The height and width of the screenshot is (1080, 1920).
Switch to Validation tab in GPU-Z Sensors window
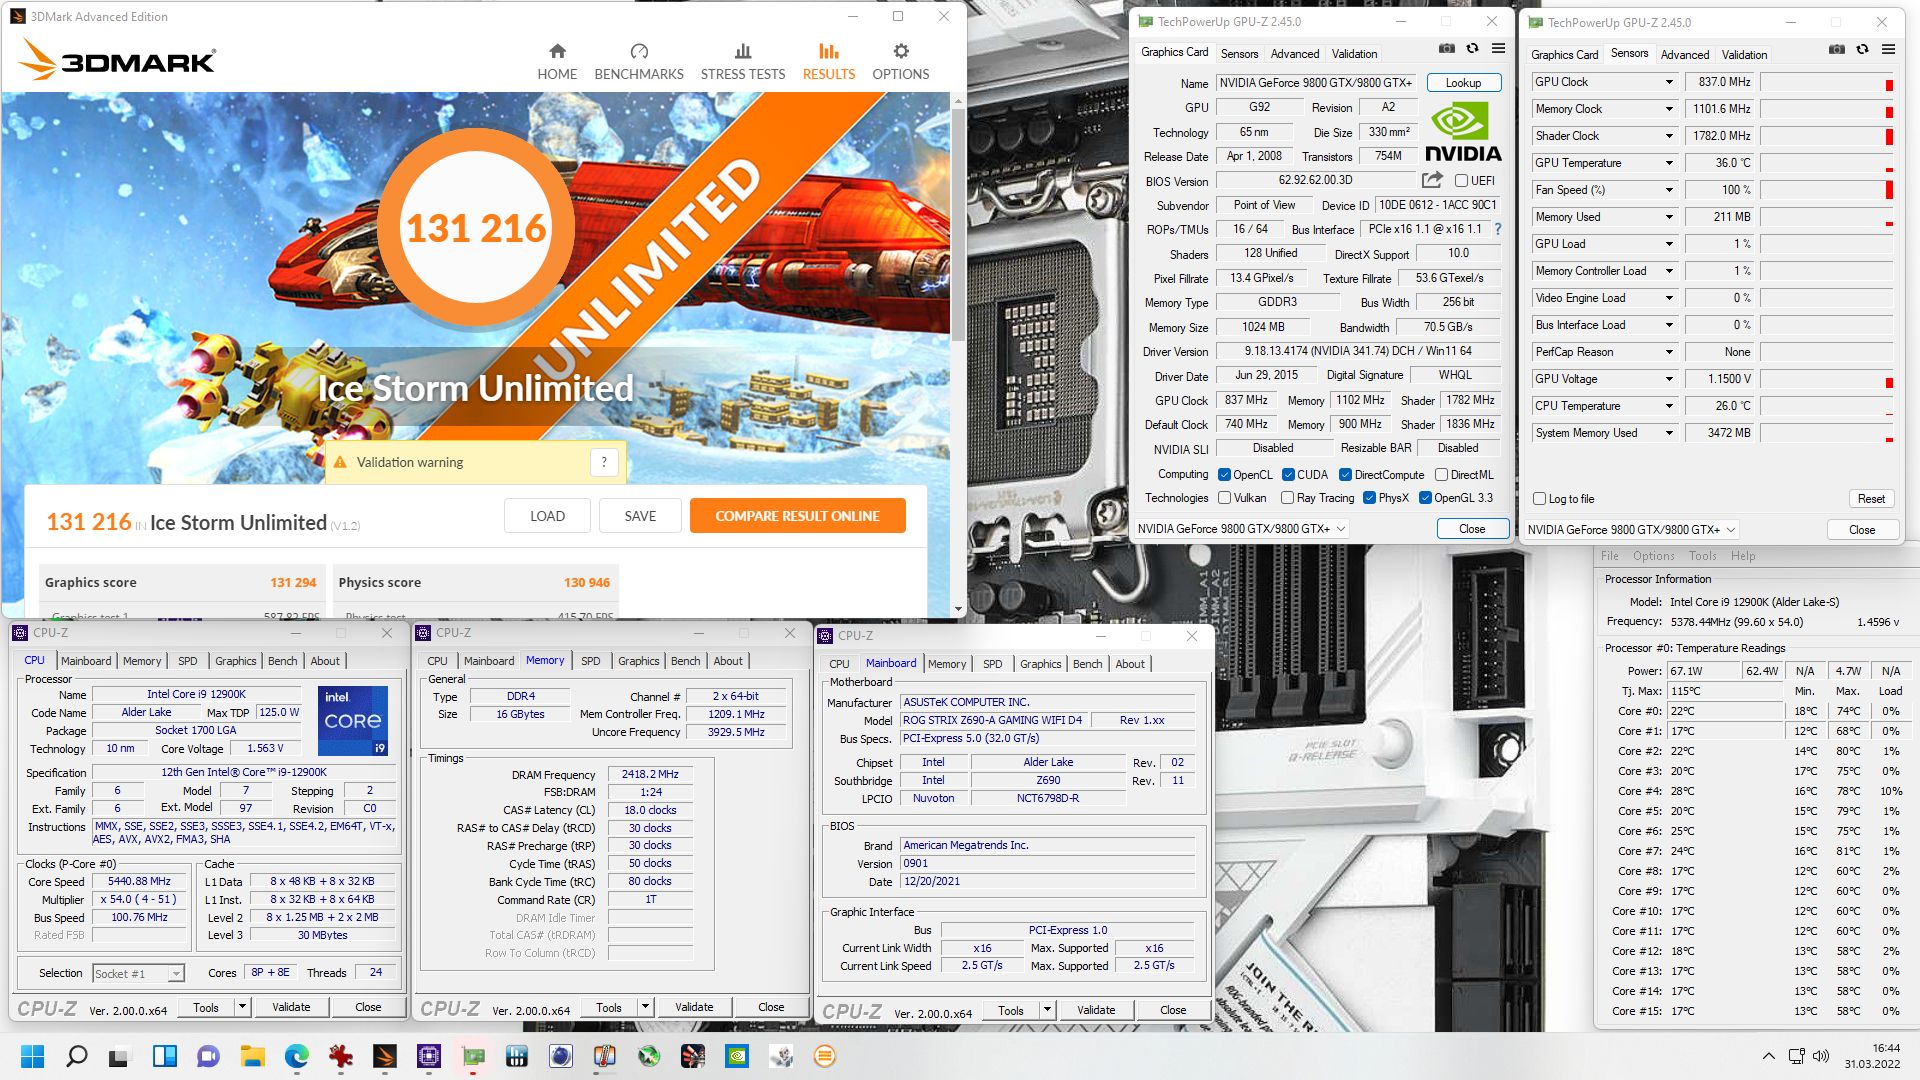point(1744,55)
